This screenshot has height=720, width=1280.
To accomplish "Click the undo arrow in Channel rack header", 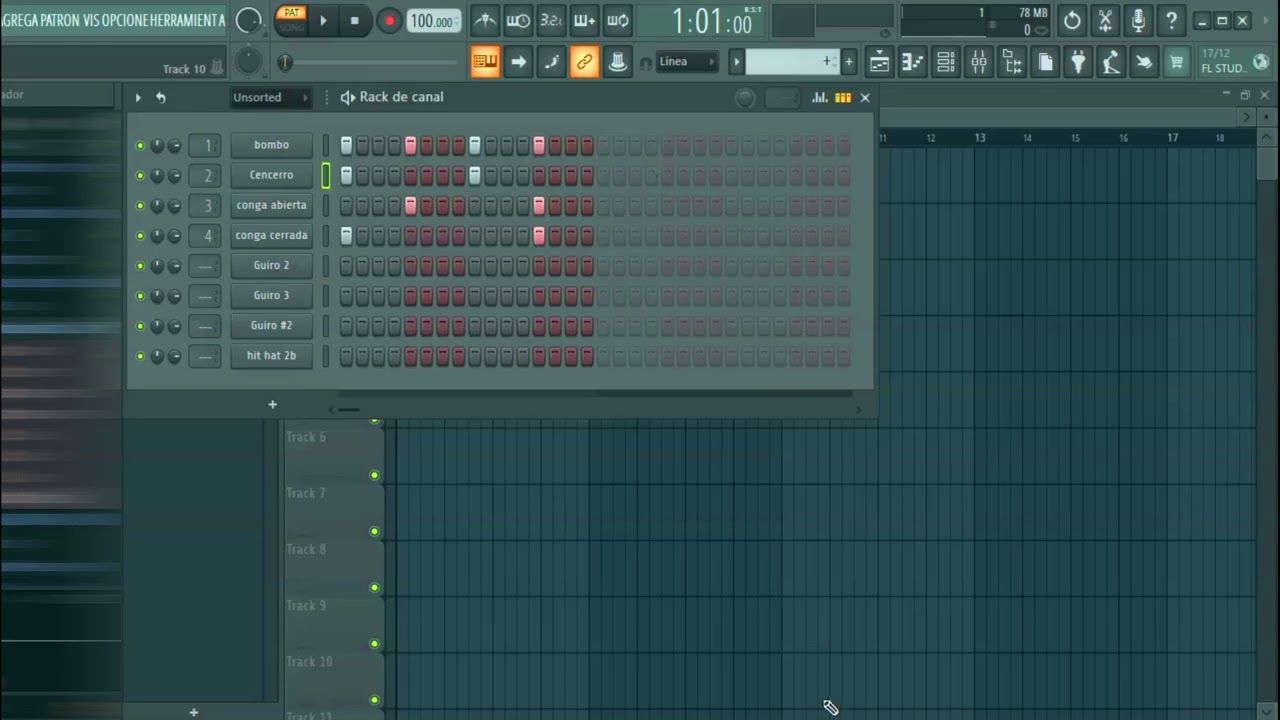I will click(x=161, y=97).
